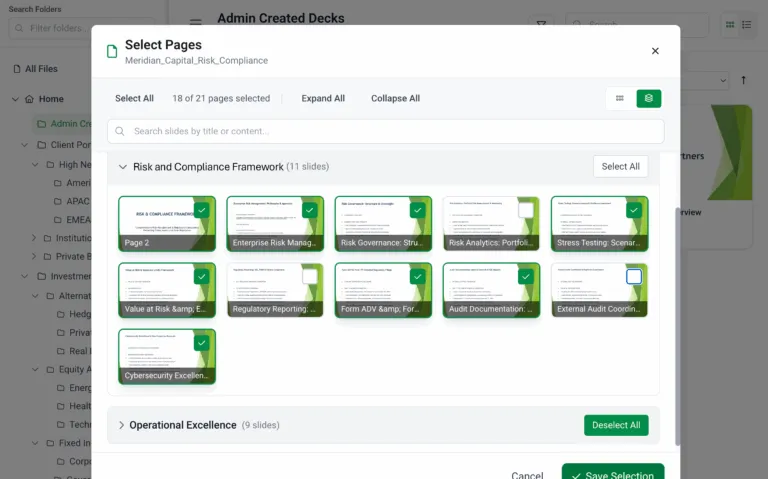This screenshot has width=768, height=479.
Task: Click Deselect All for Operational Excellence
Action: pyautogui.click(x=616, y=425)
